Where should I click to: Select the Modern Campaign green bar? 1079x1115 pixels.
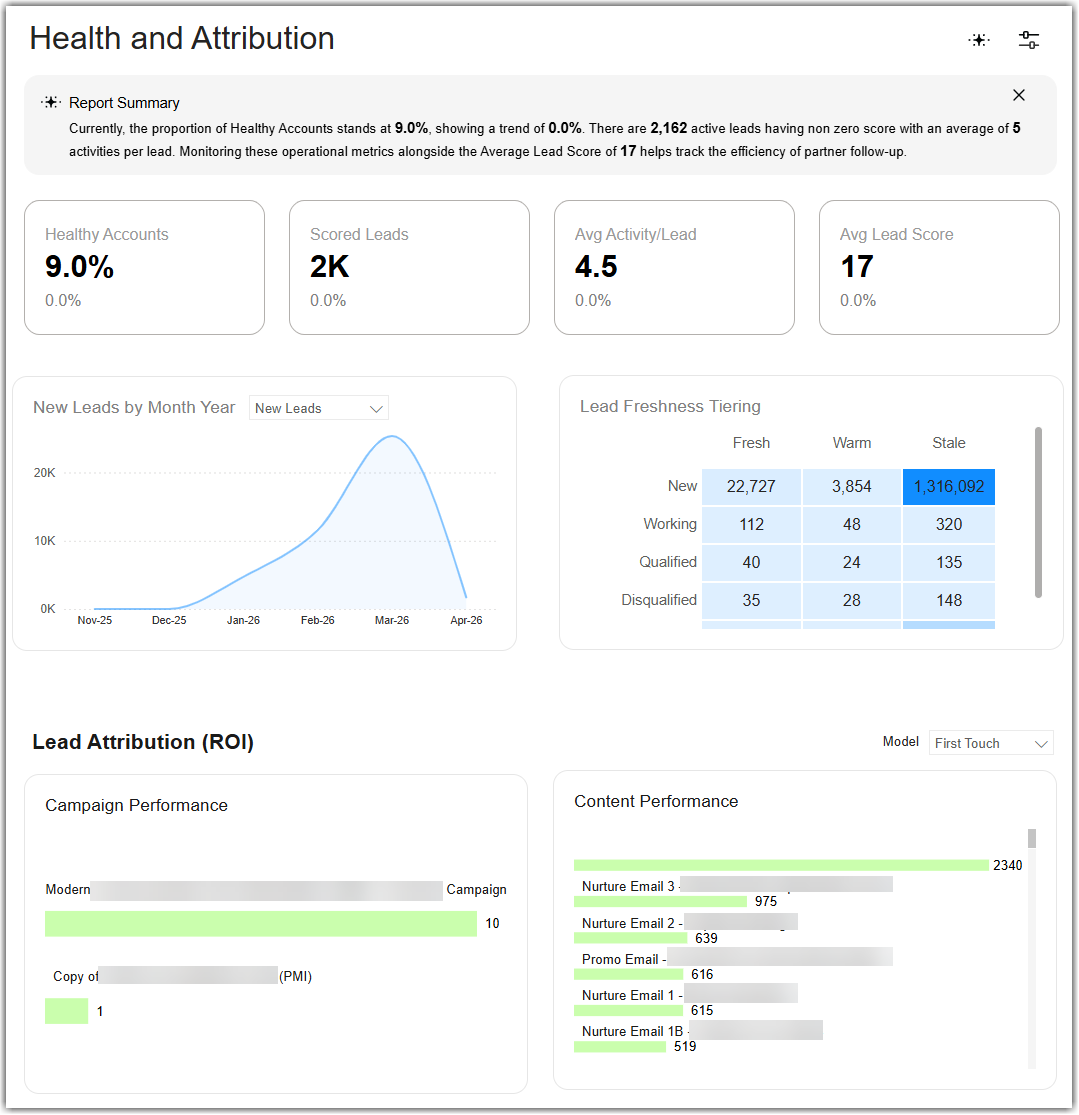point(261,924)
